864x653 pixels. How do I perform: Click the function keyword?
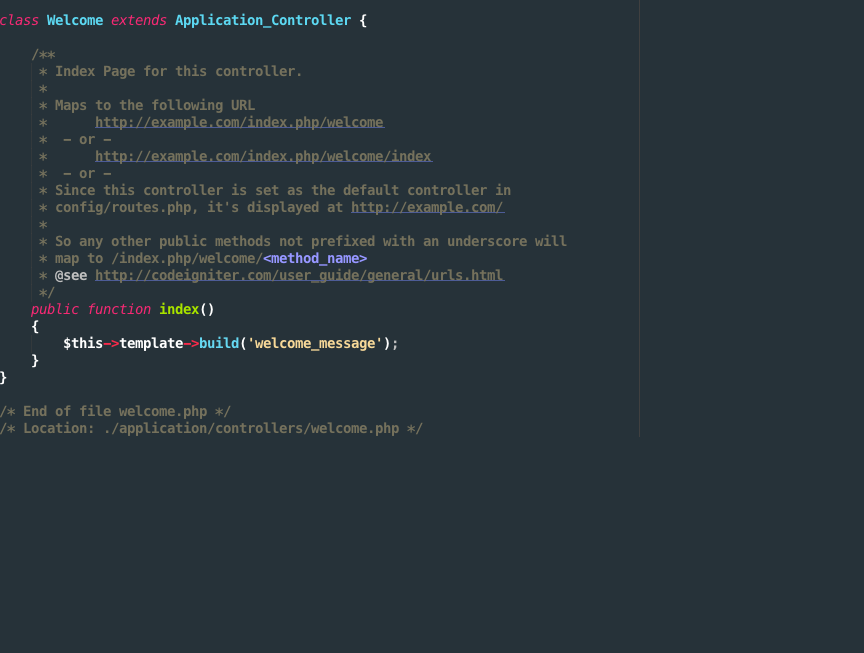click(119, 309)
